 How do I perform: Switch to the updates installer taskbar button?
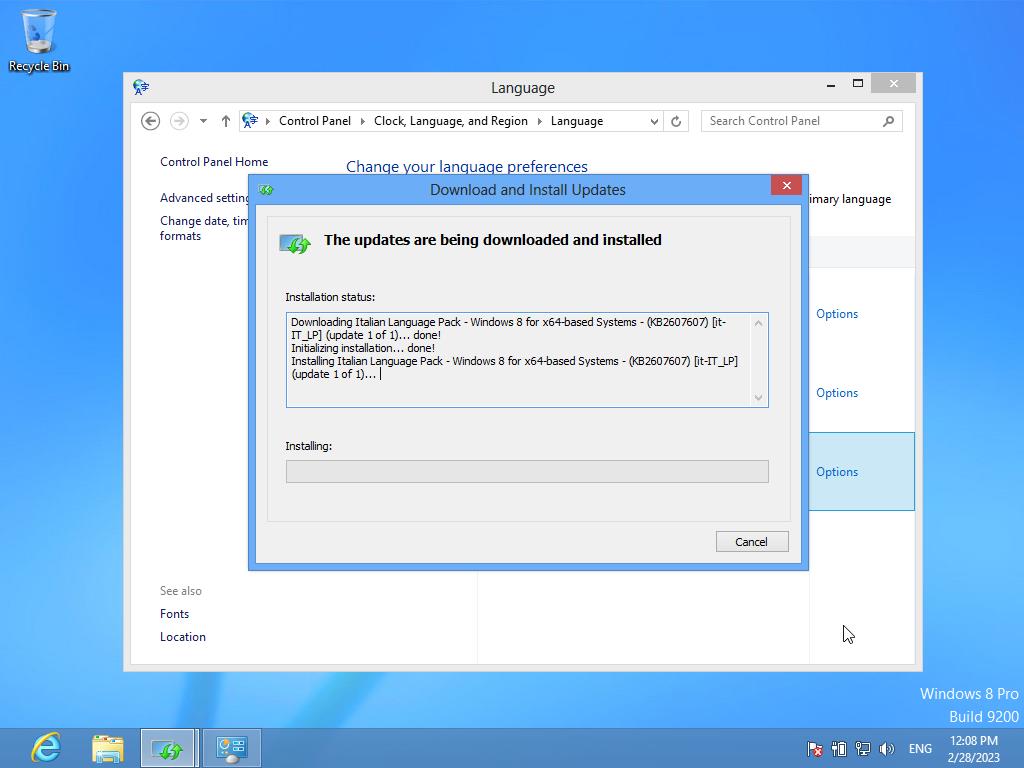click(x=167, y=748)
